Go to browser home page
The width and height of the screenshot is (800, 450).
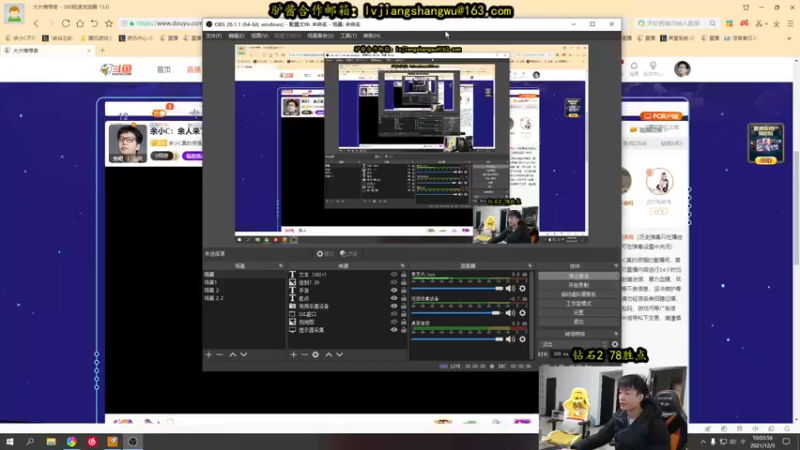80,23
